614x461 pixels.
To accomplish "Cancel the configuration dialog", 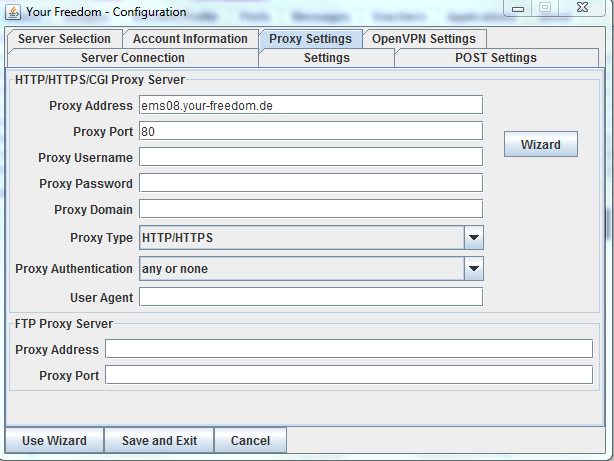I will tap(250, 440).
